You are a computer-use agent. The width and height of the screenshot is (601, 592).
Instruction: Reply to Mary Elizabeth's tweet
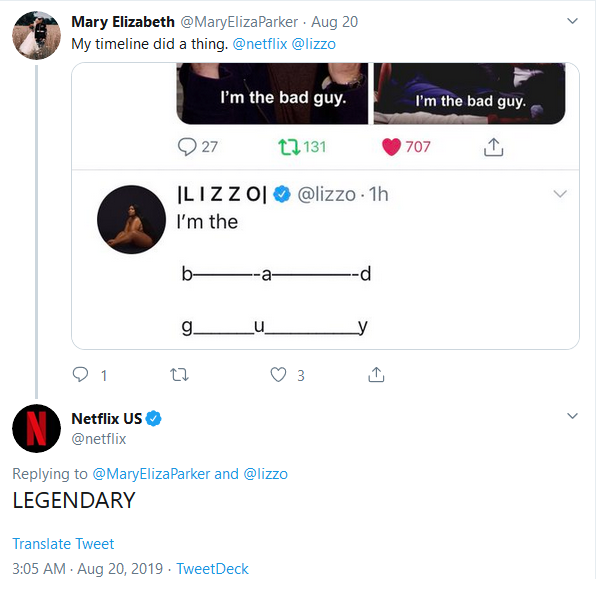point(82,375)
